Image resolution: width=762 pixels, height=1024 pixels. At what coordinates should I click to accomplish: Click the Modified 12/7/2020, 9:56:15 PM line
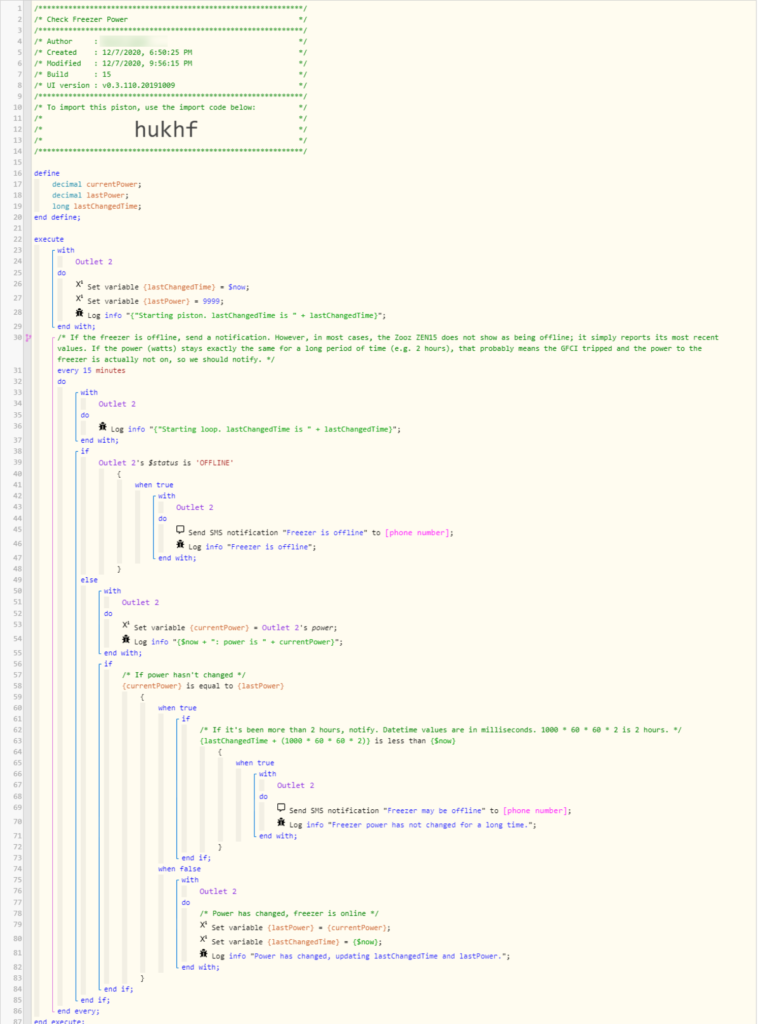pyautogui.click(x=113, y=63)
